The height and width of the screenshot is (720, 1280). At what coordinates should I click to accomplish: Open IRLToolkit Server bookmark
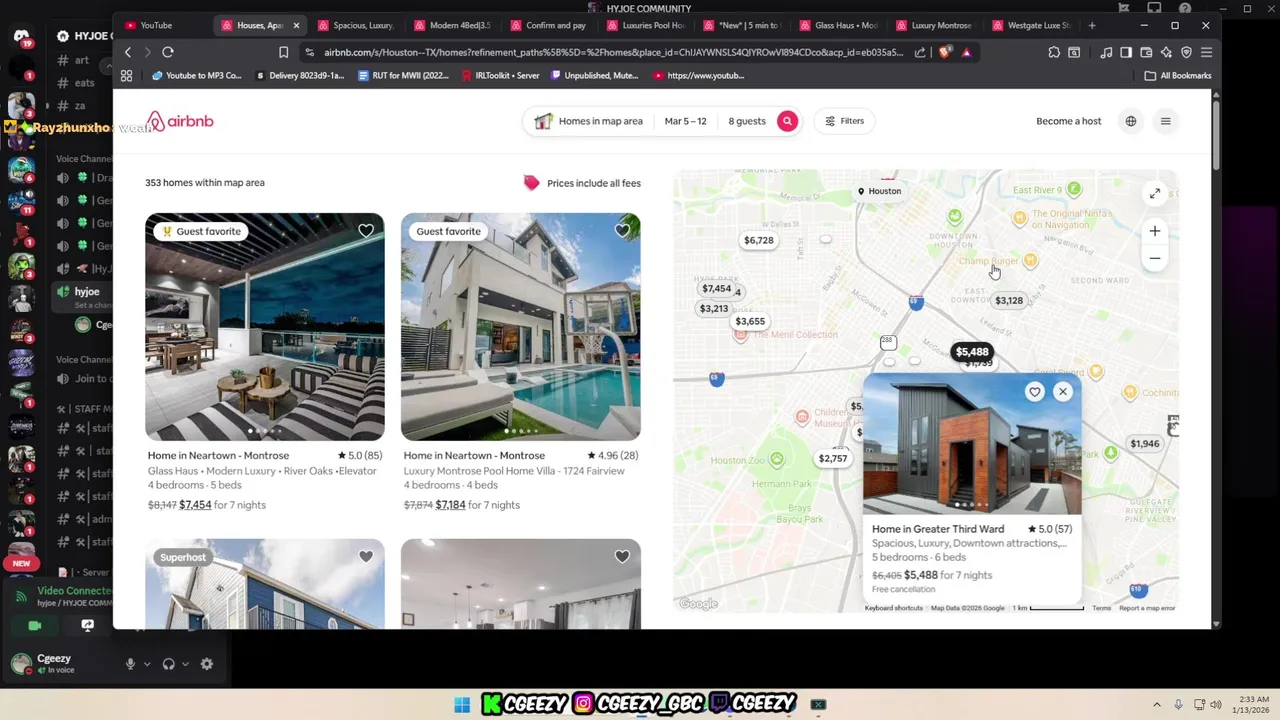500,75
